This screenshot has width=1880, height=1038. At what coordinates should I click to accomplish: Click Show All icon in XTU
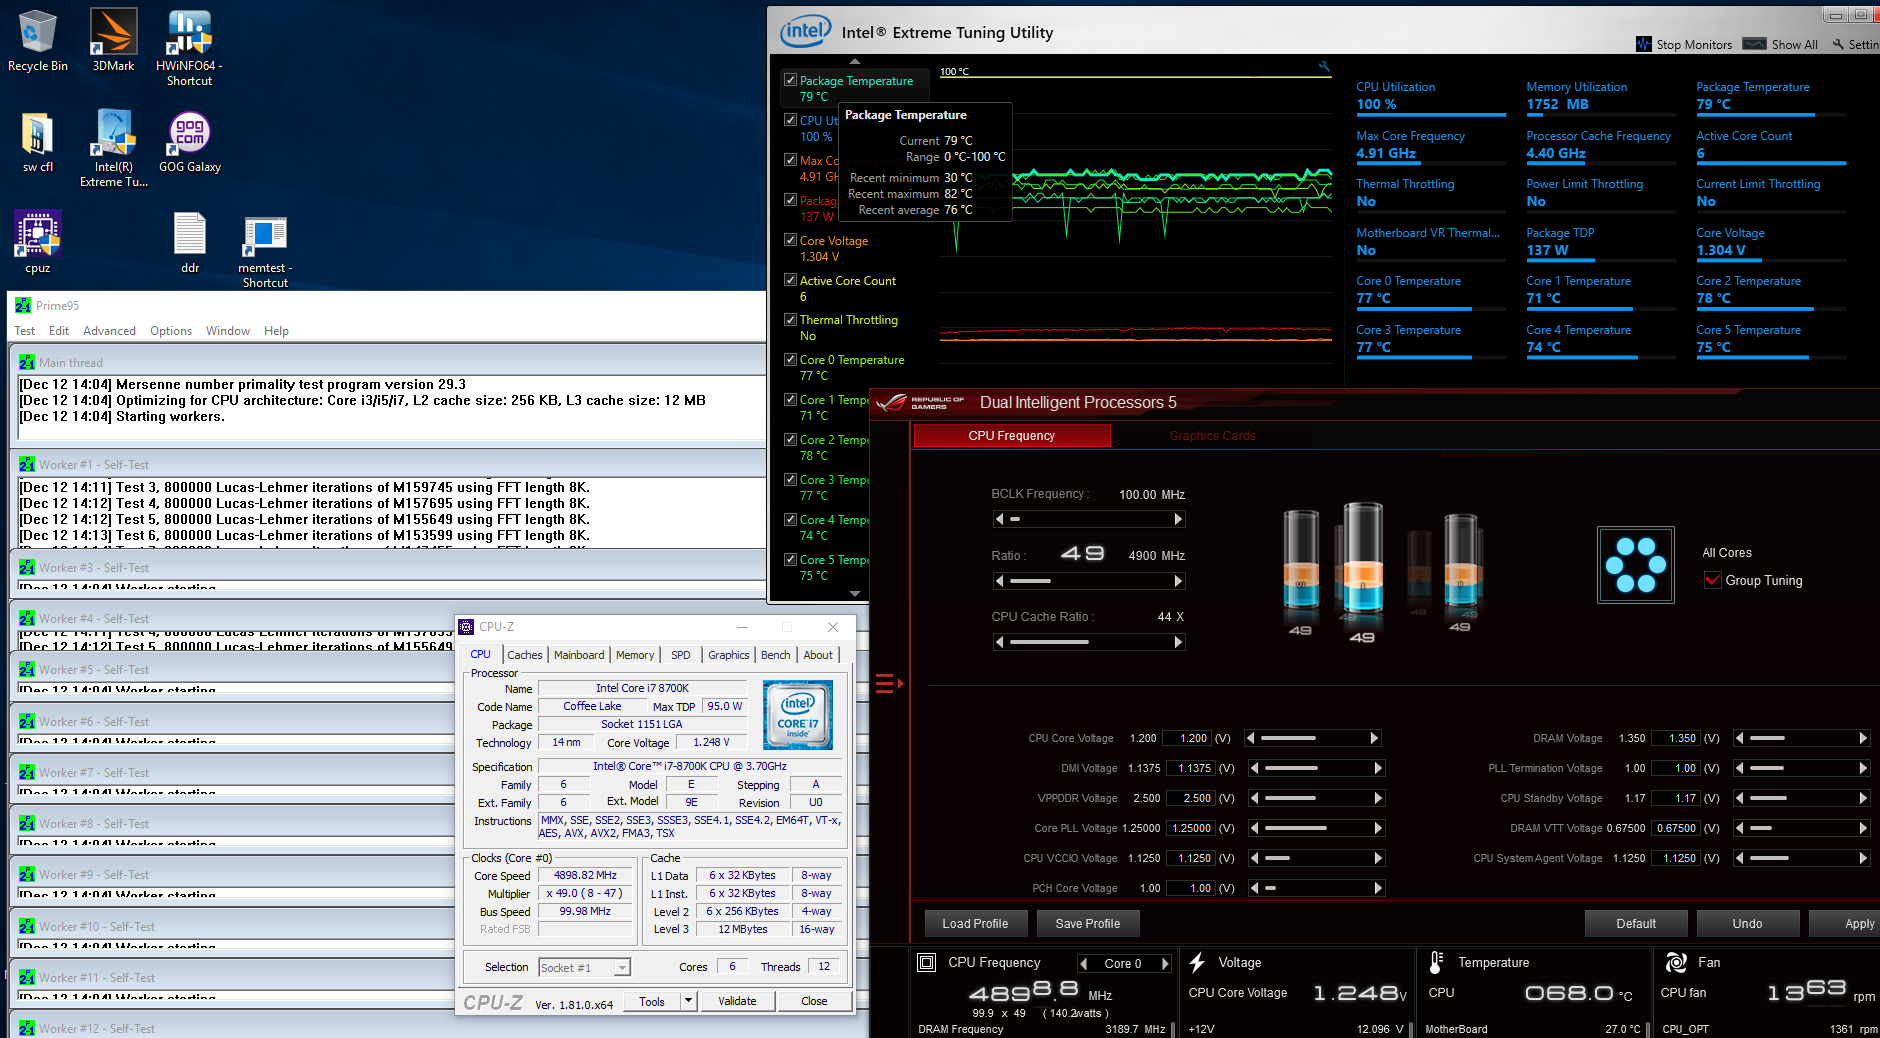click(1754, 44)
